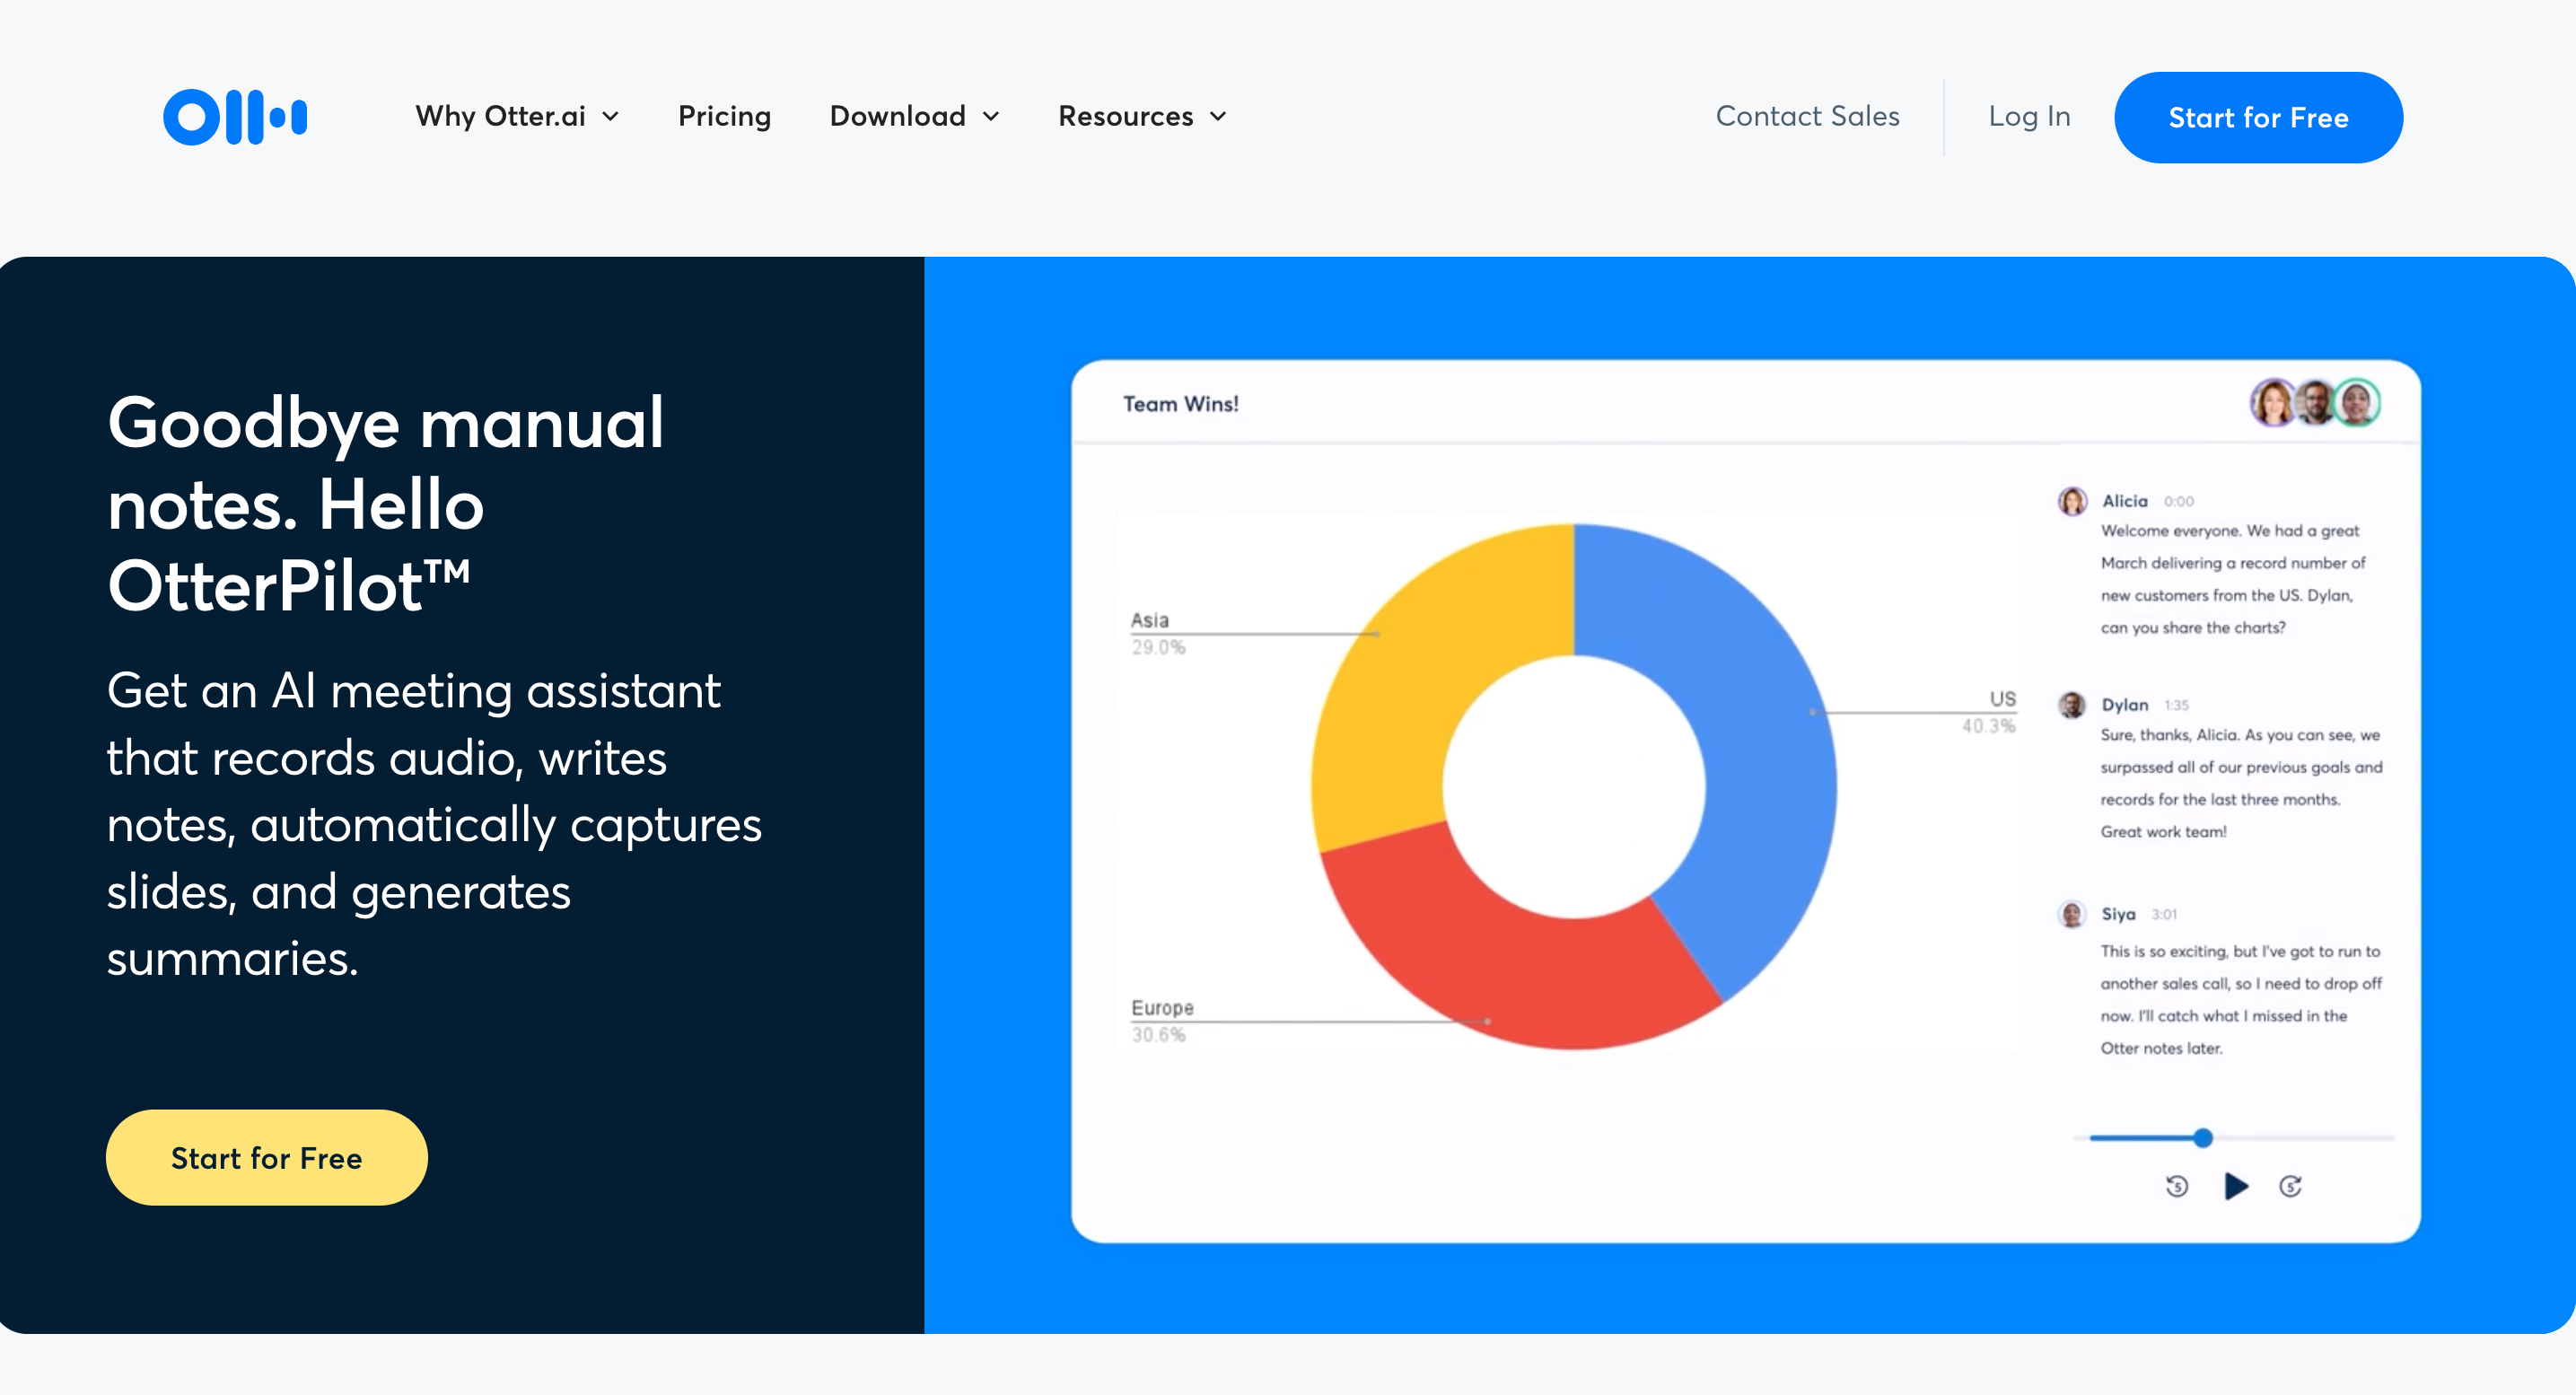Screen dimensions: 2576x1395
Task: Click Alicia's avatar beside her transcript message
Action: [2072, 501]
